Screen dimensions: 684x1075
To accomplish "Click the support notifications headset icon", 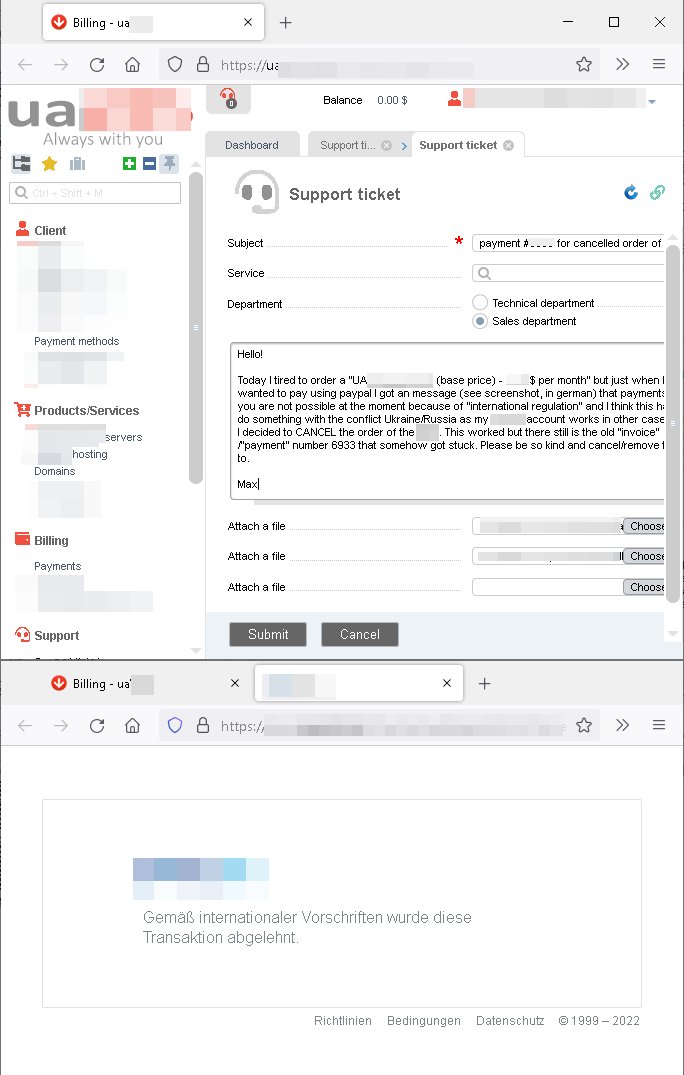I will tap(228, 98).
